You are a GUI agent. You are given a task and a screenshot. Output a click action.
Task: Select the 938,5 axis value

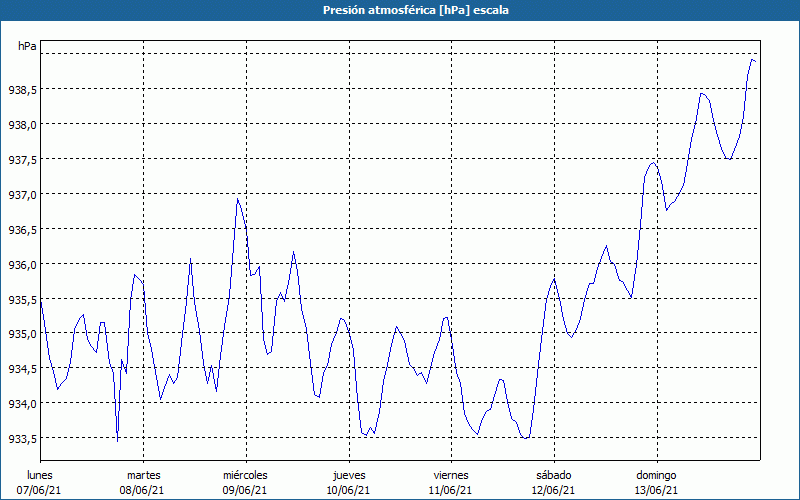(22, 90)
